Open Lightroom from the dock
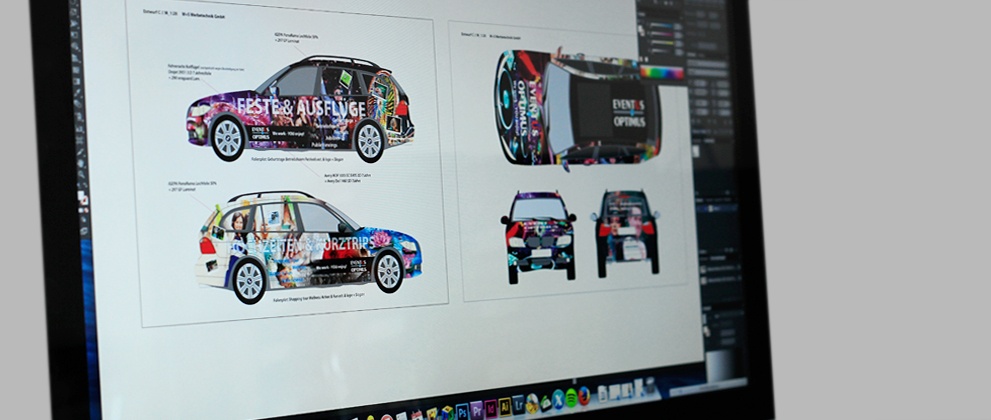This screenshot has height=420, width=991. pyautogui.click(x=518, y=404)
